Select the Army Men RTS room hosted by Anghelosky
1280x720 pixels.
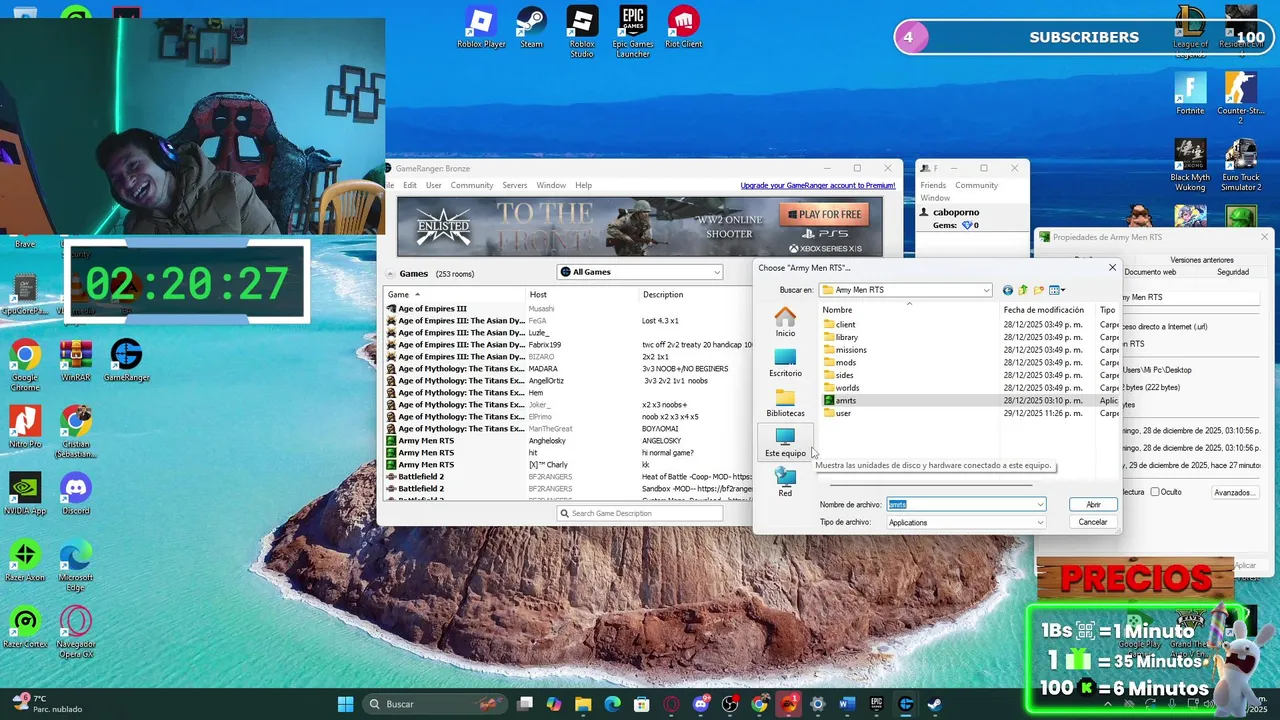point(568,441)
